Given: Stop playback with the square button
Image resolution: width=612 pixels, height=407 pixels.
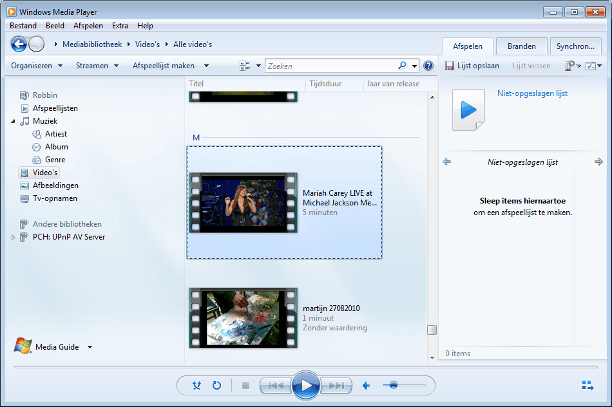Looking at the screenshot, I should (246, 386).
